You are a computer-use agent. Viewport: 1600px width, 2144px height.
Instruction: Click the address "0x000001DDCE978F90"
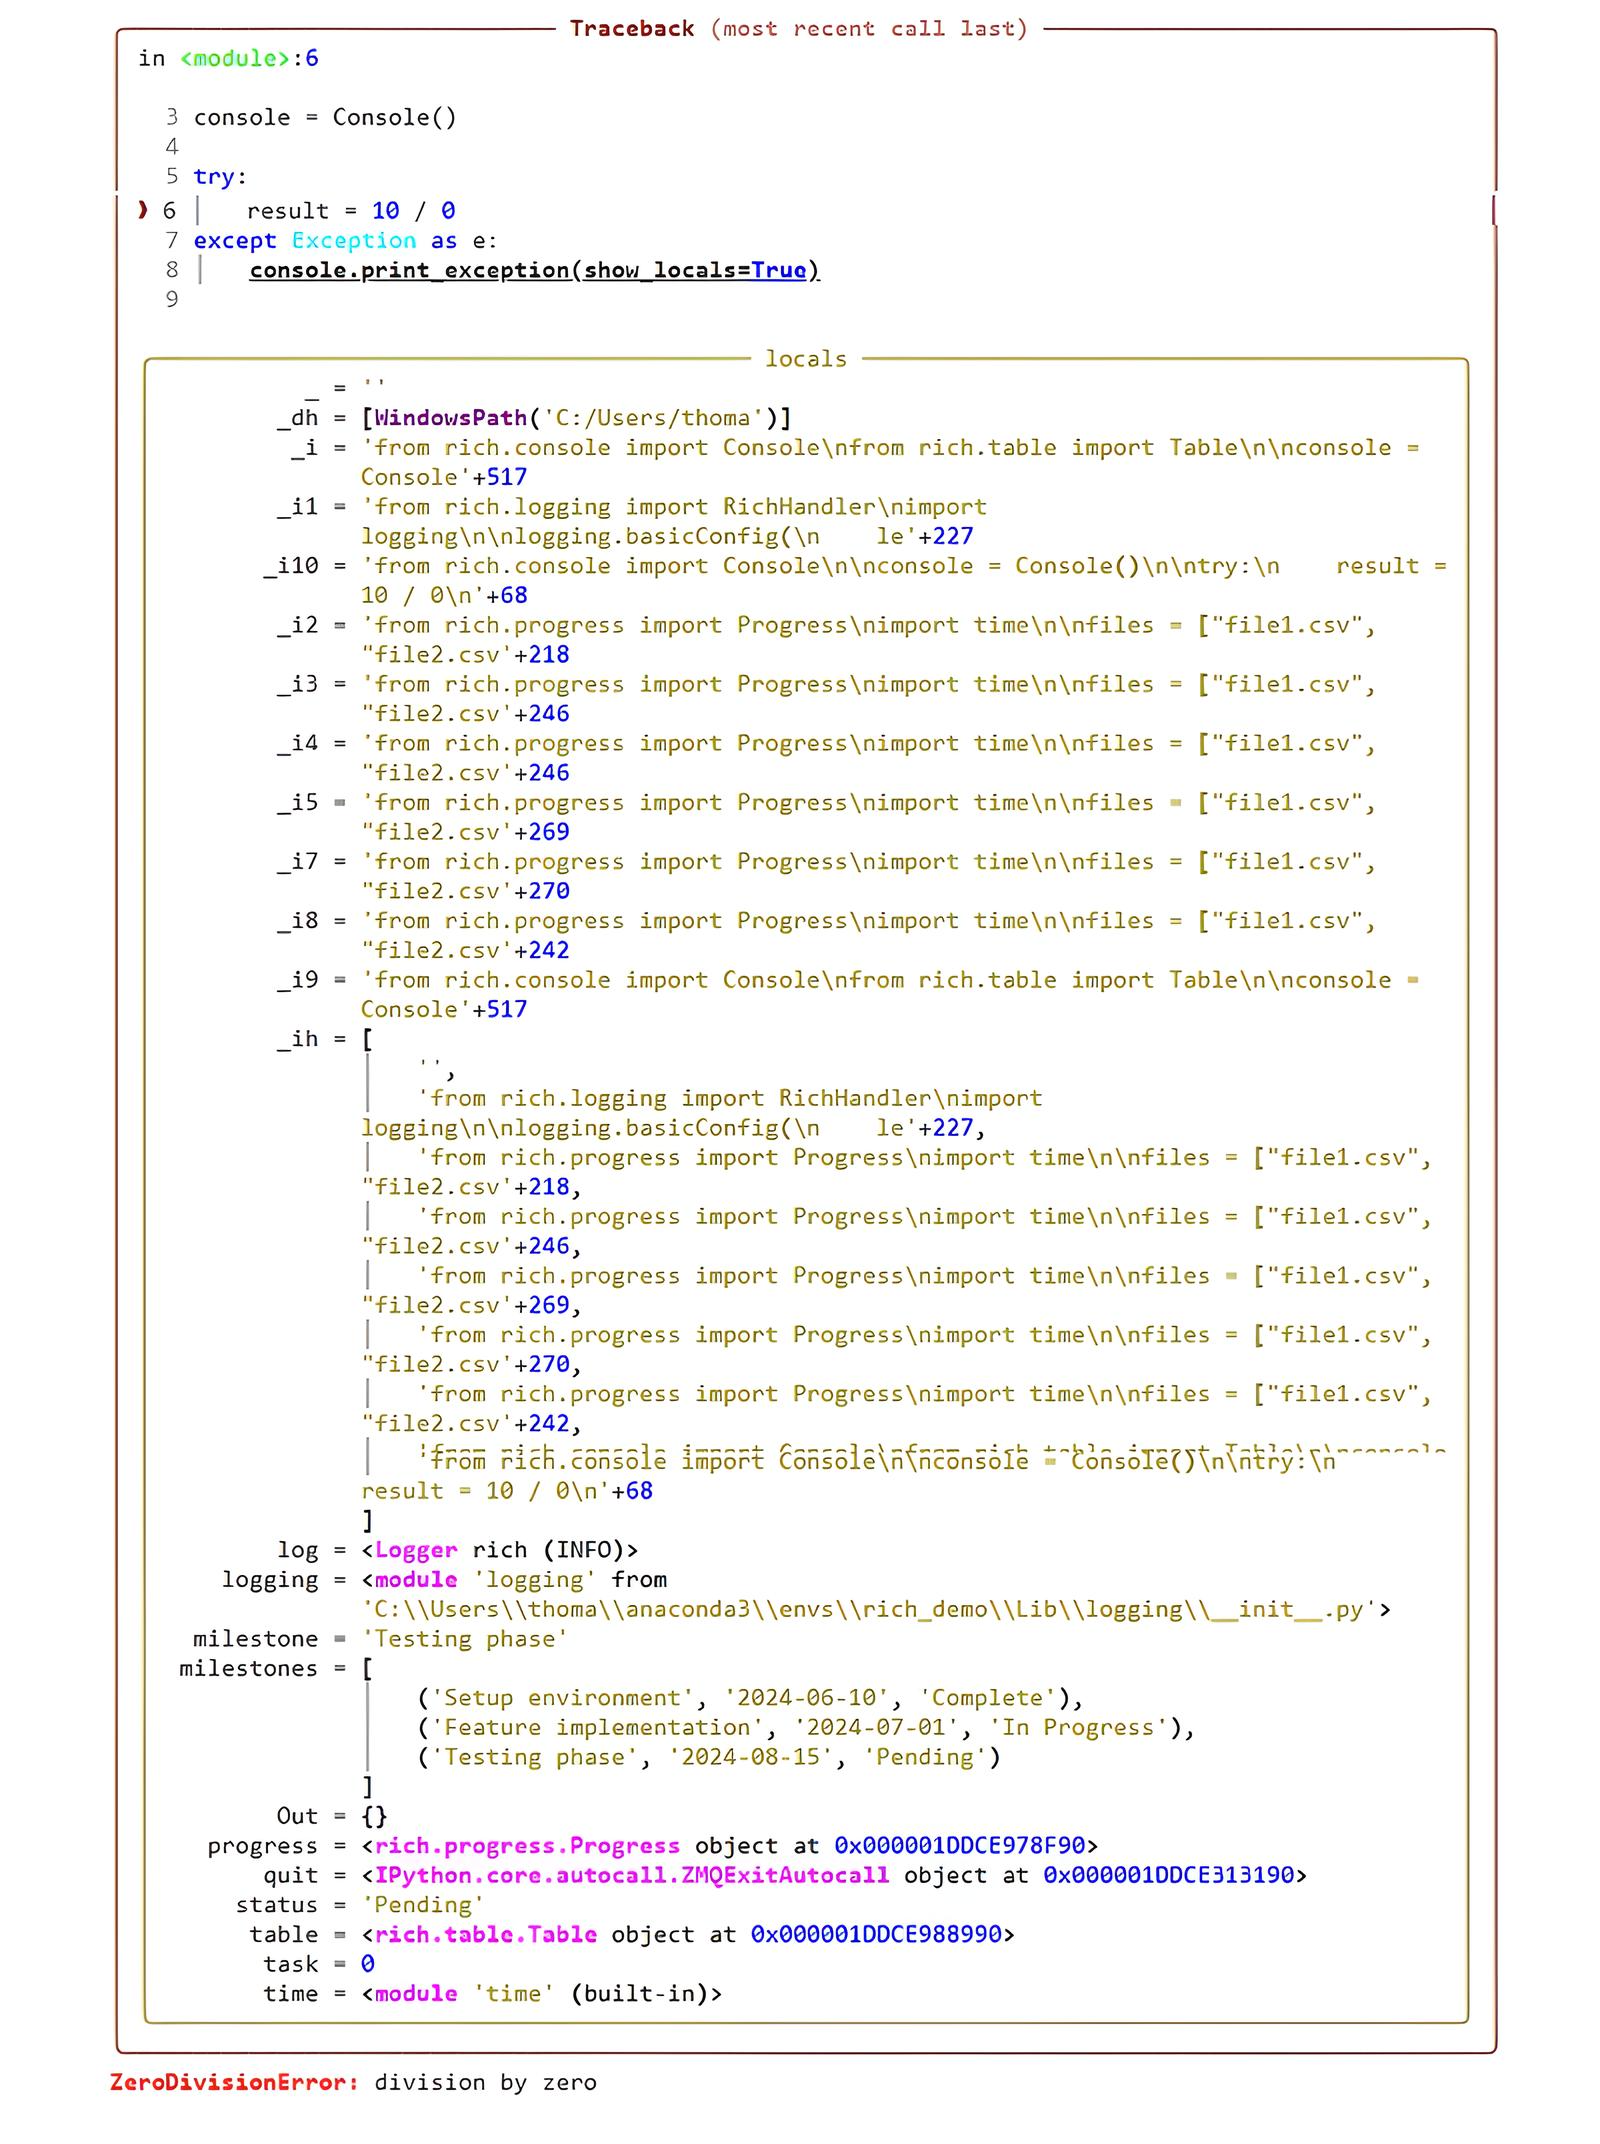click(x=960, y=1846)
